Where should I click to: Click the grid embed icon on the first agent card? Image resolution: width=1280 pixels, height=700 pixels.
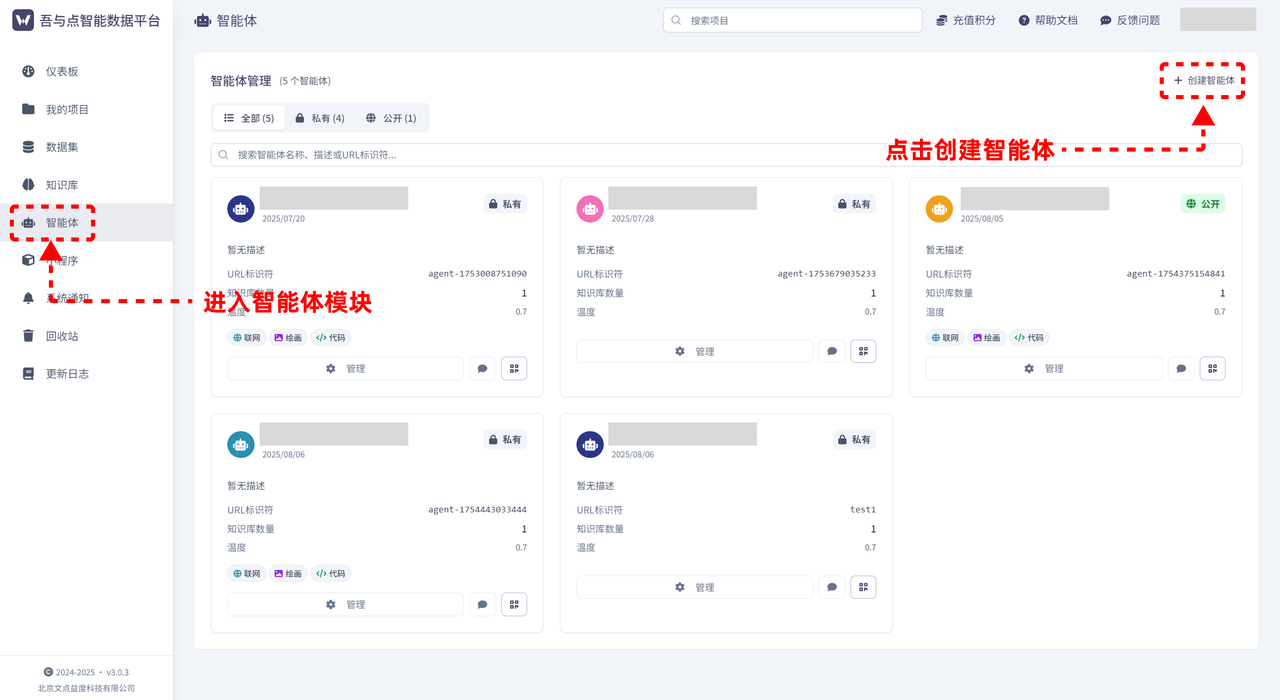point(514,368)
